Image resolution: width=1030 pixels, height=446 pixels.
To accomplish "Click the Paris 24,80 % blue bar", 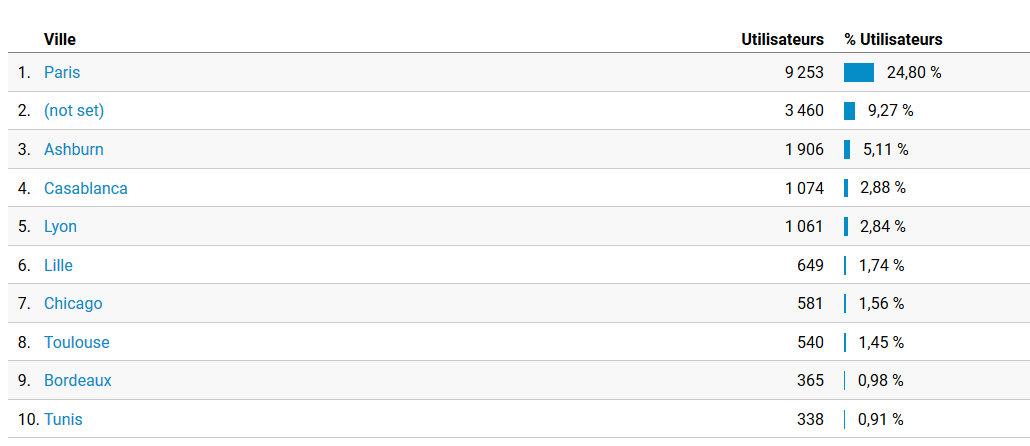I will click(859, 72).
